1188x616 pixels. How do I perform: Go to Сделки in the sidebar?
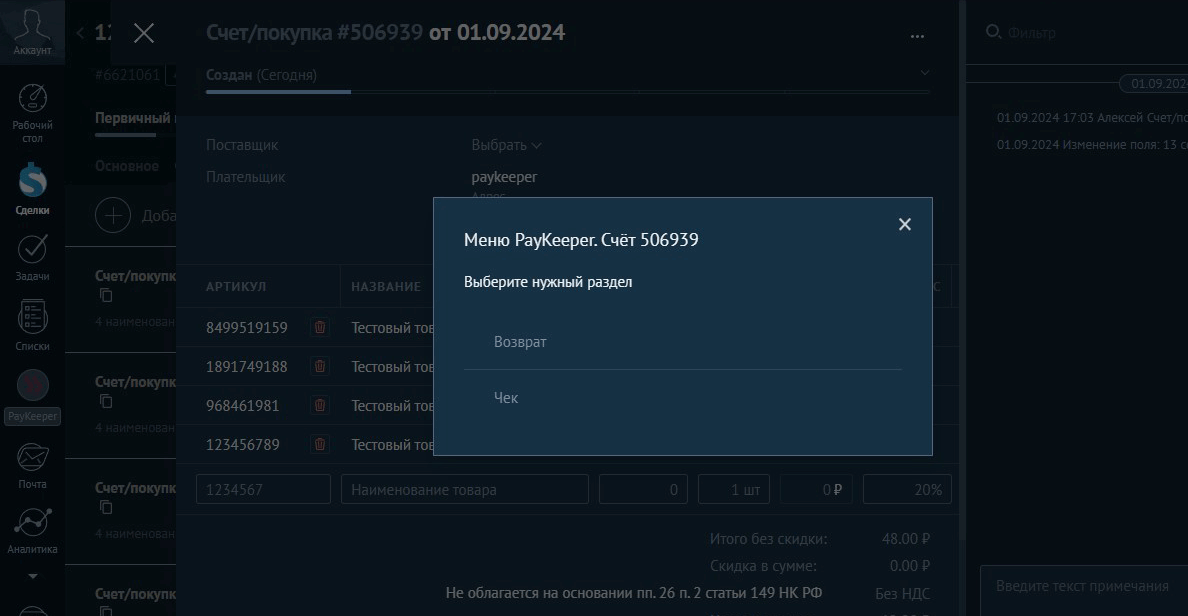point(32,187)
